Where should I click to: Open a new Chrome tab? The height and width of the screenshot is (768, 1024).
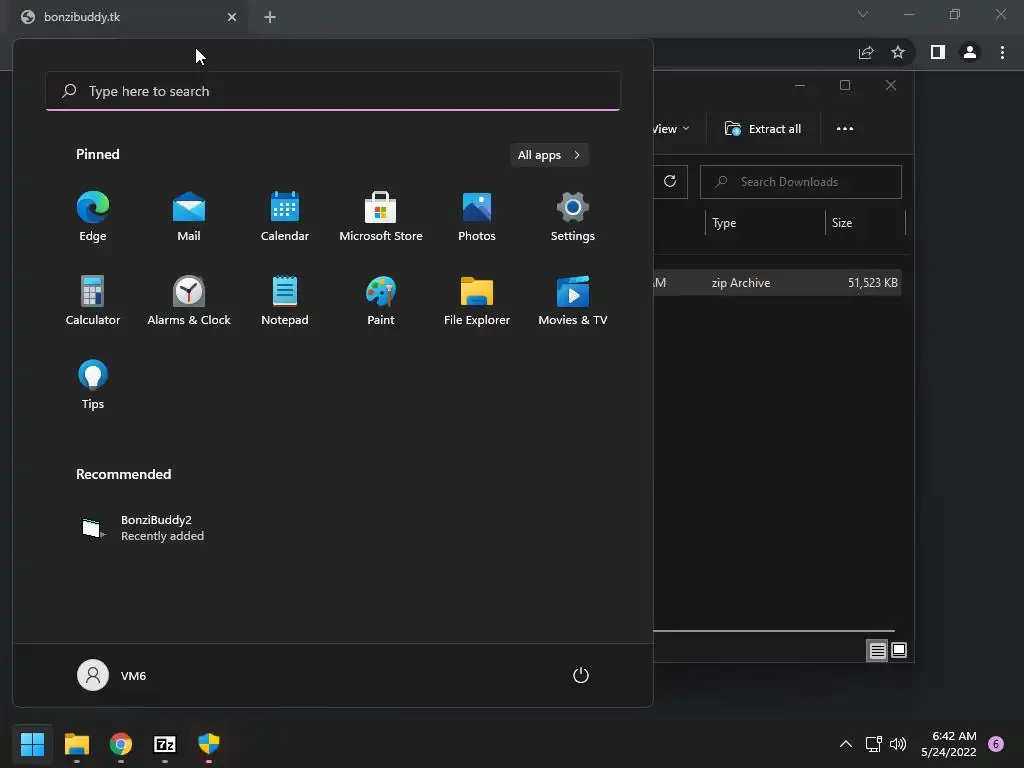click(270, 17)
